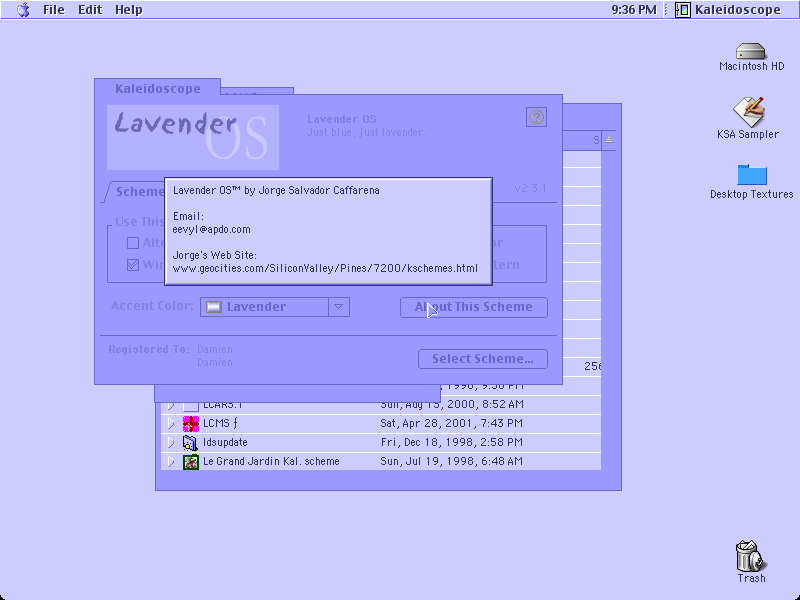
Task: Click the date "Sun, Aug 13, 2000, 8:52 AM"
Action: (x=452, y=405)
